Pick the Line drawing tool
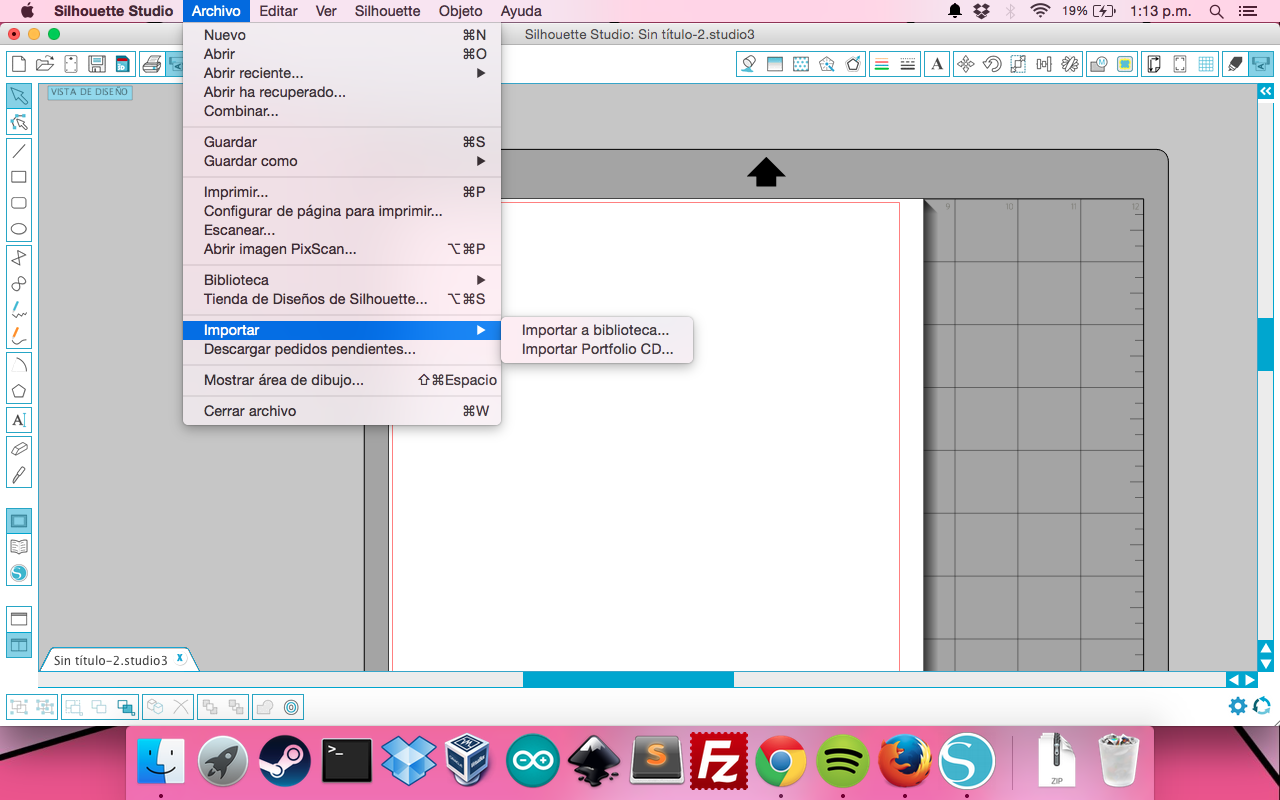The width and height of the screenshot is (1280, 800). (18, 151)
